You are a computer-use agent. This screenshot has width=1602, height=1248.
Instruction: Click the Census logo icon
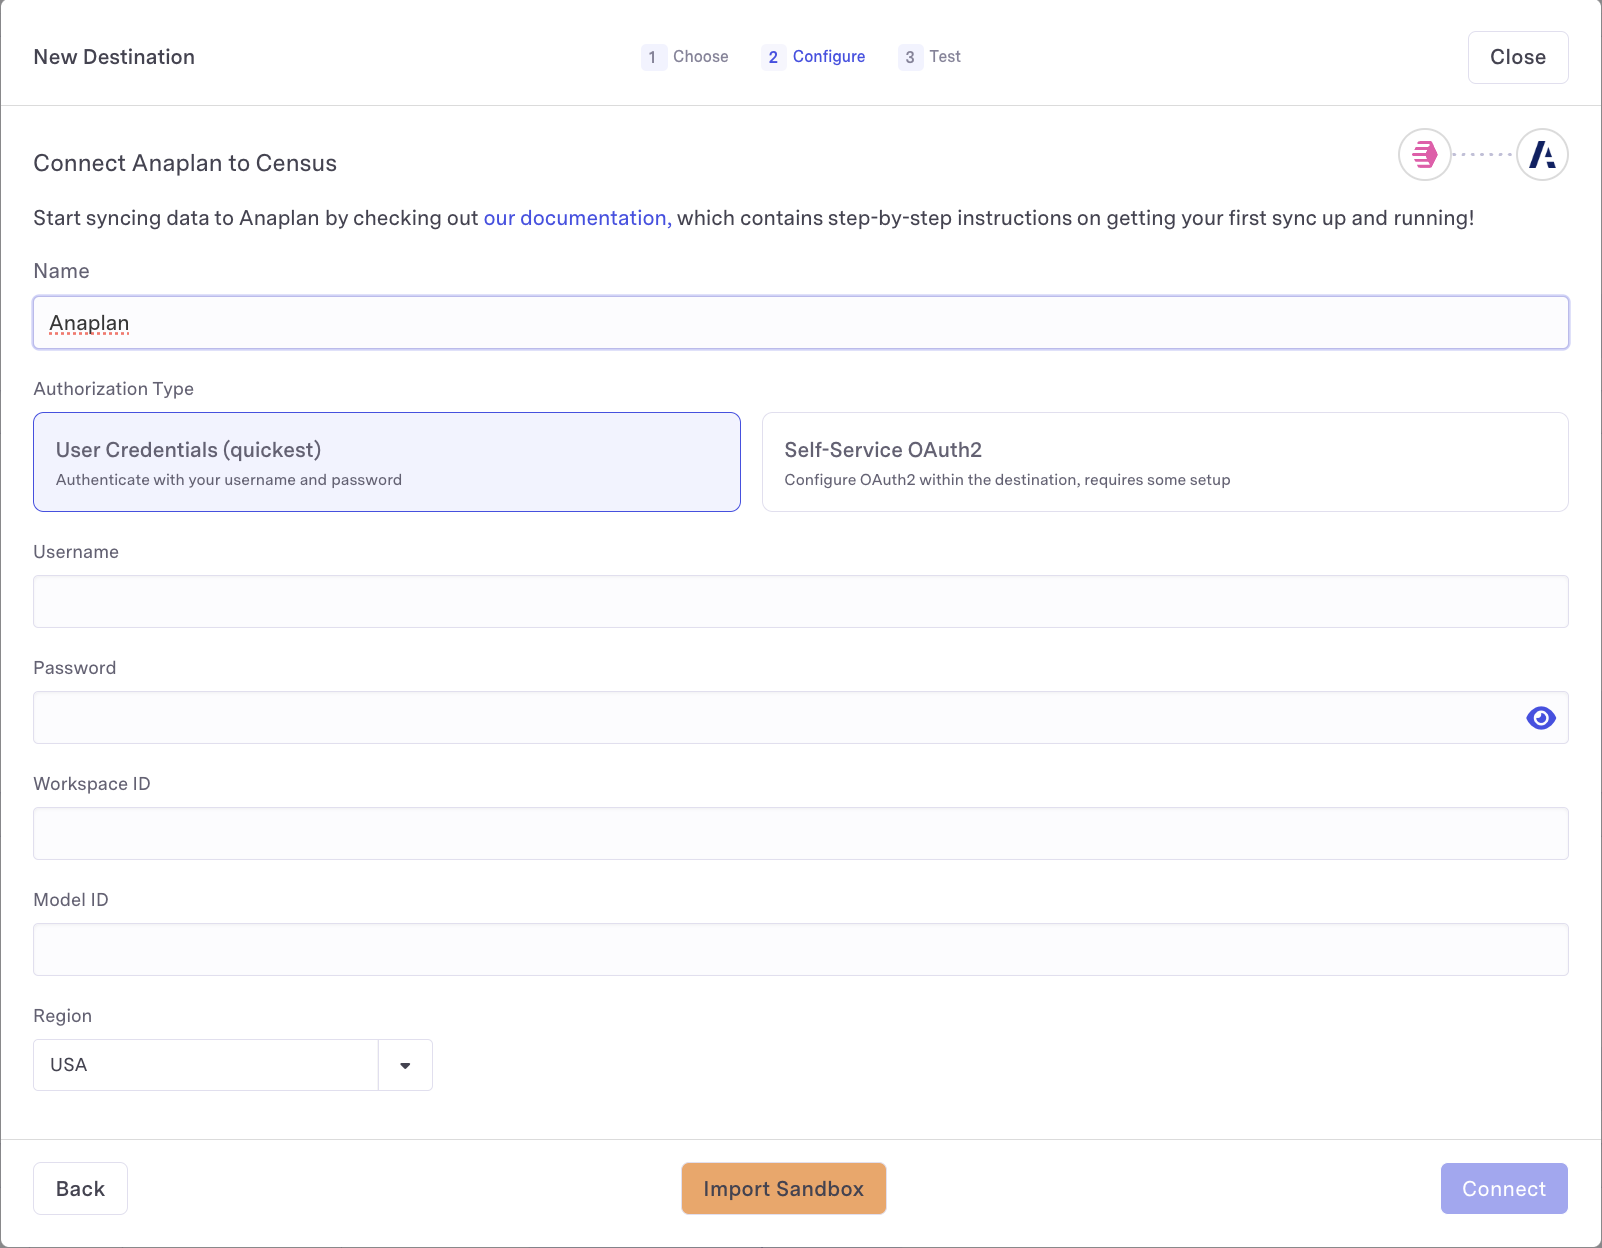click(1424, 155)
